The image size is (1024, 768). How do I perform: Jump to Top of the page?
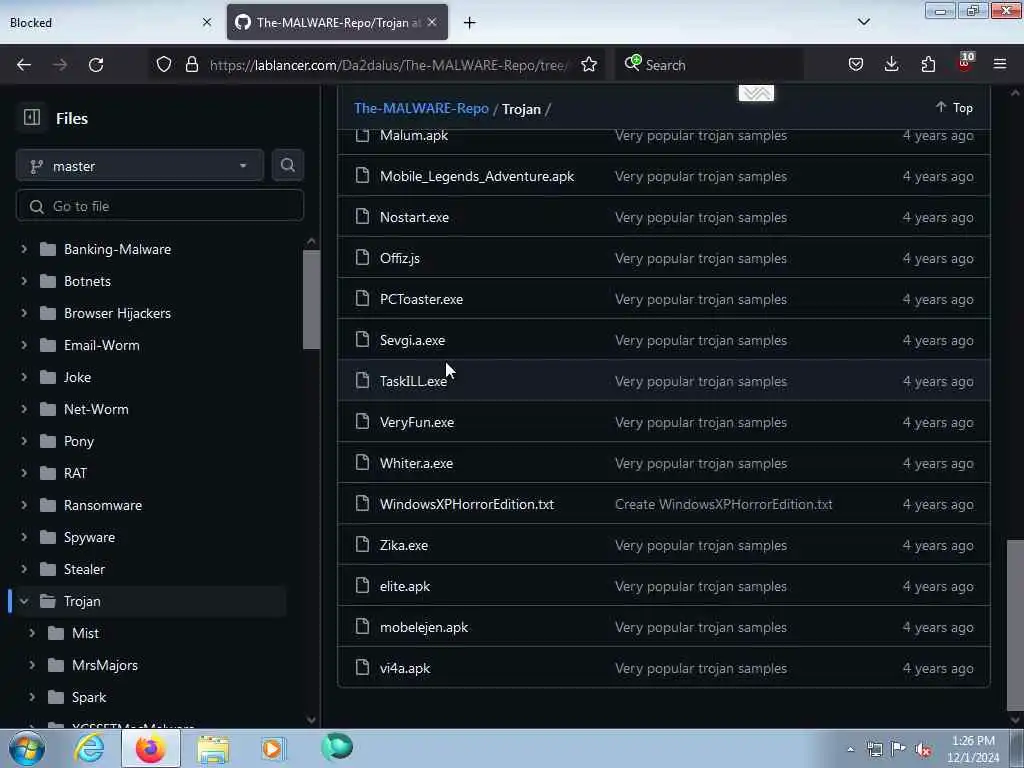(x=954, y=107)
